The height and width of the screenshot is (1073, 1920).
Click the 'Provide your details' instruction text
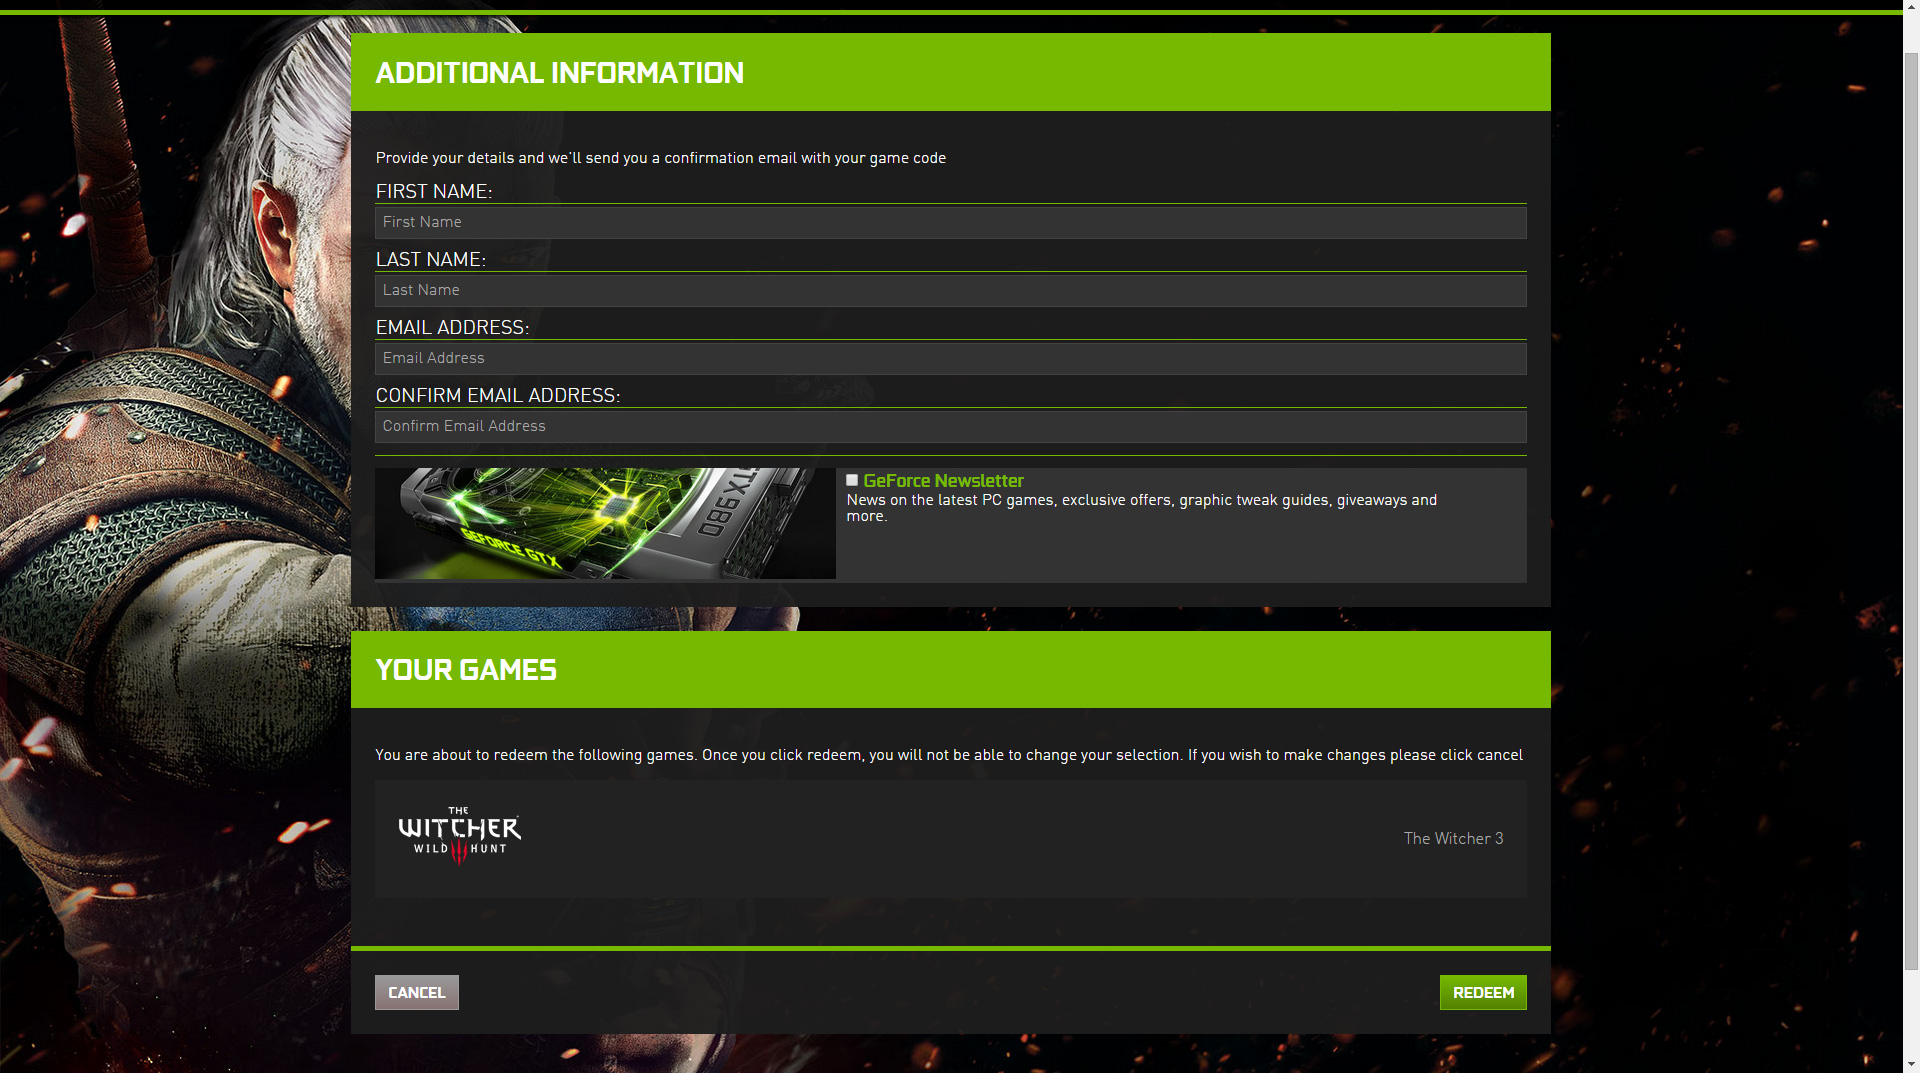point(661,158)
